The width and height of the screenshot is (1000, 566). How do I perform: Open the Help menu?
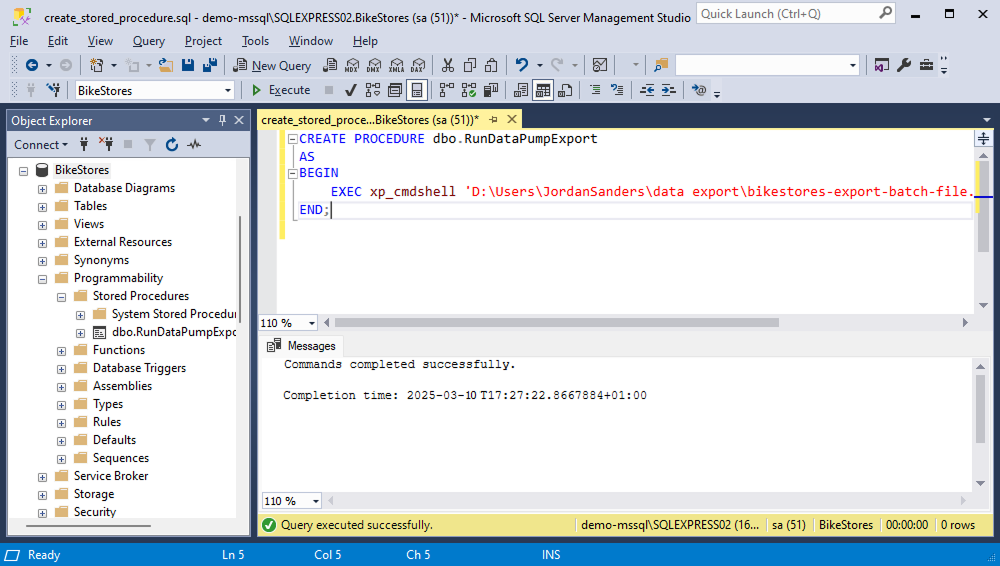coord(365,41)
